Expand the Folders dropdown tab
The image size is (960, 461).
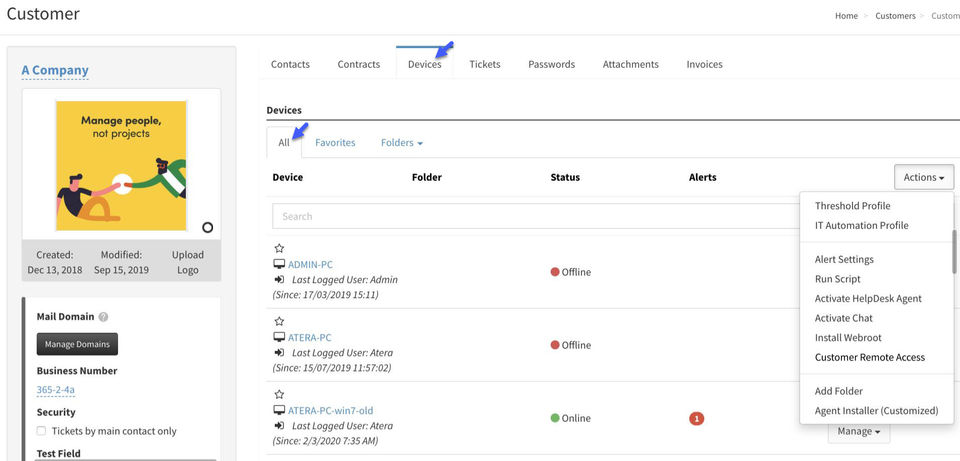(402, 143)
